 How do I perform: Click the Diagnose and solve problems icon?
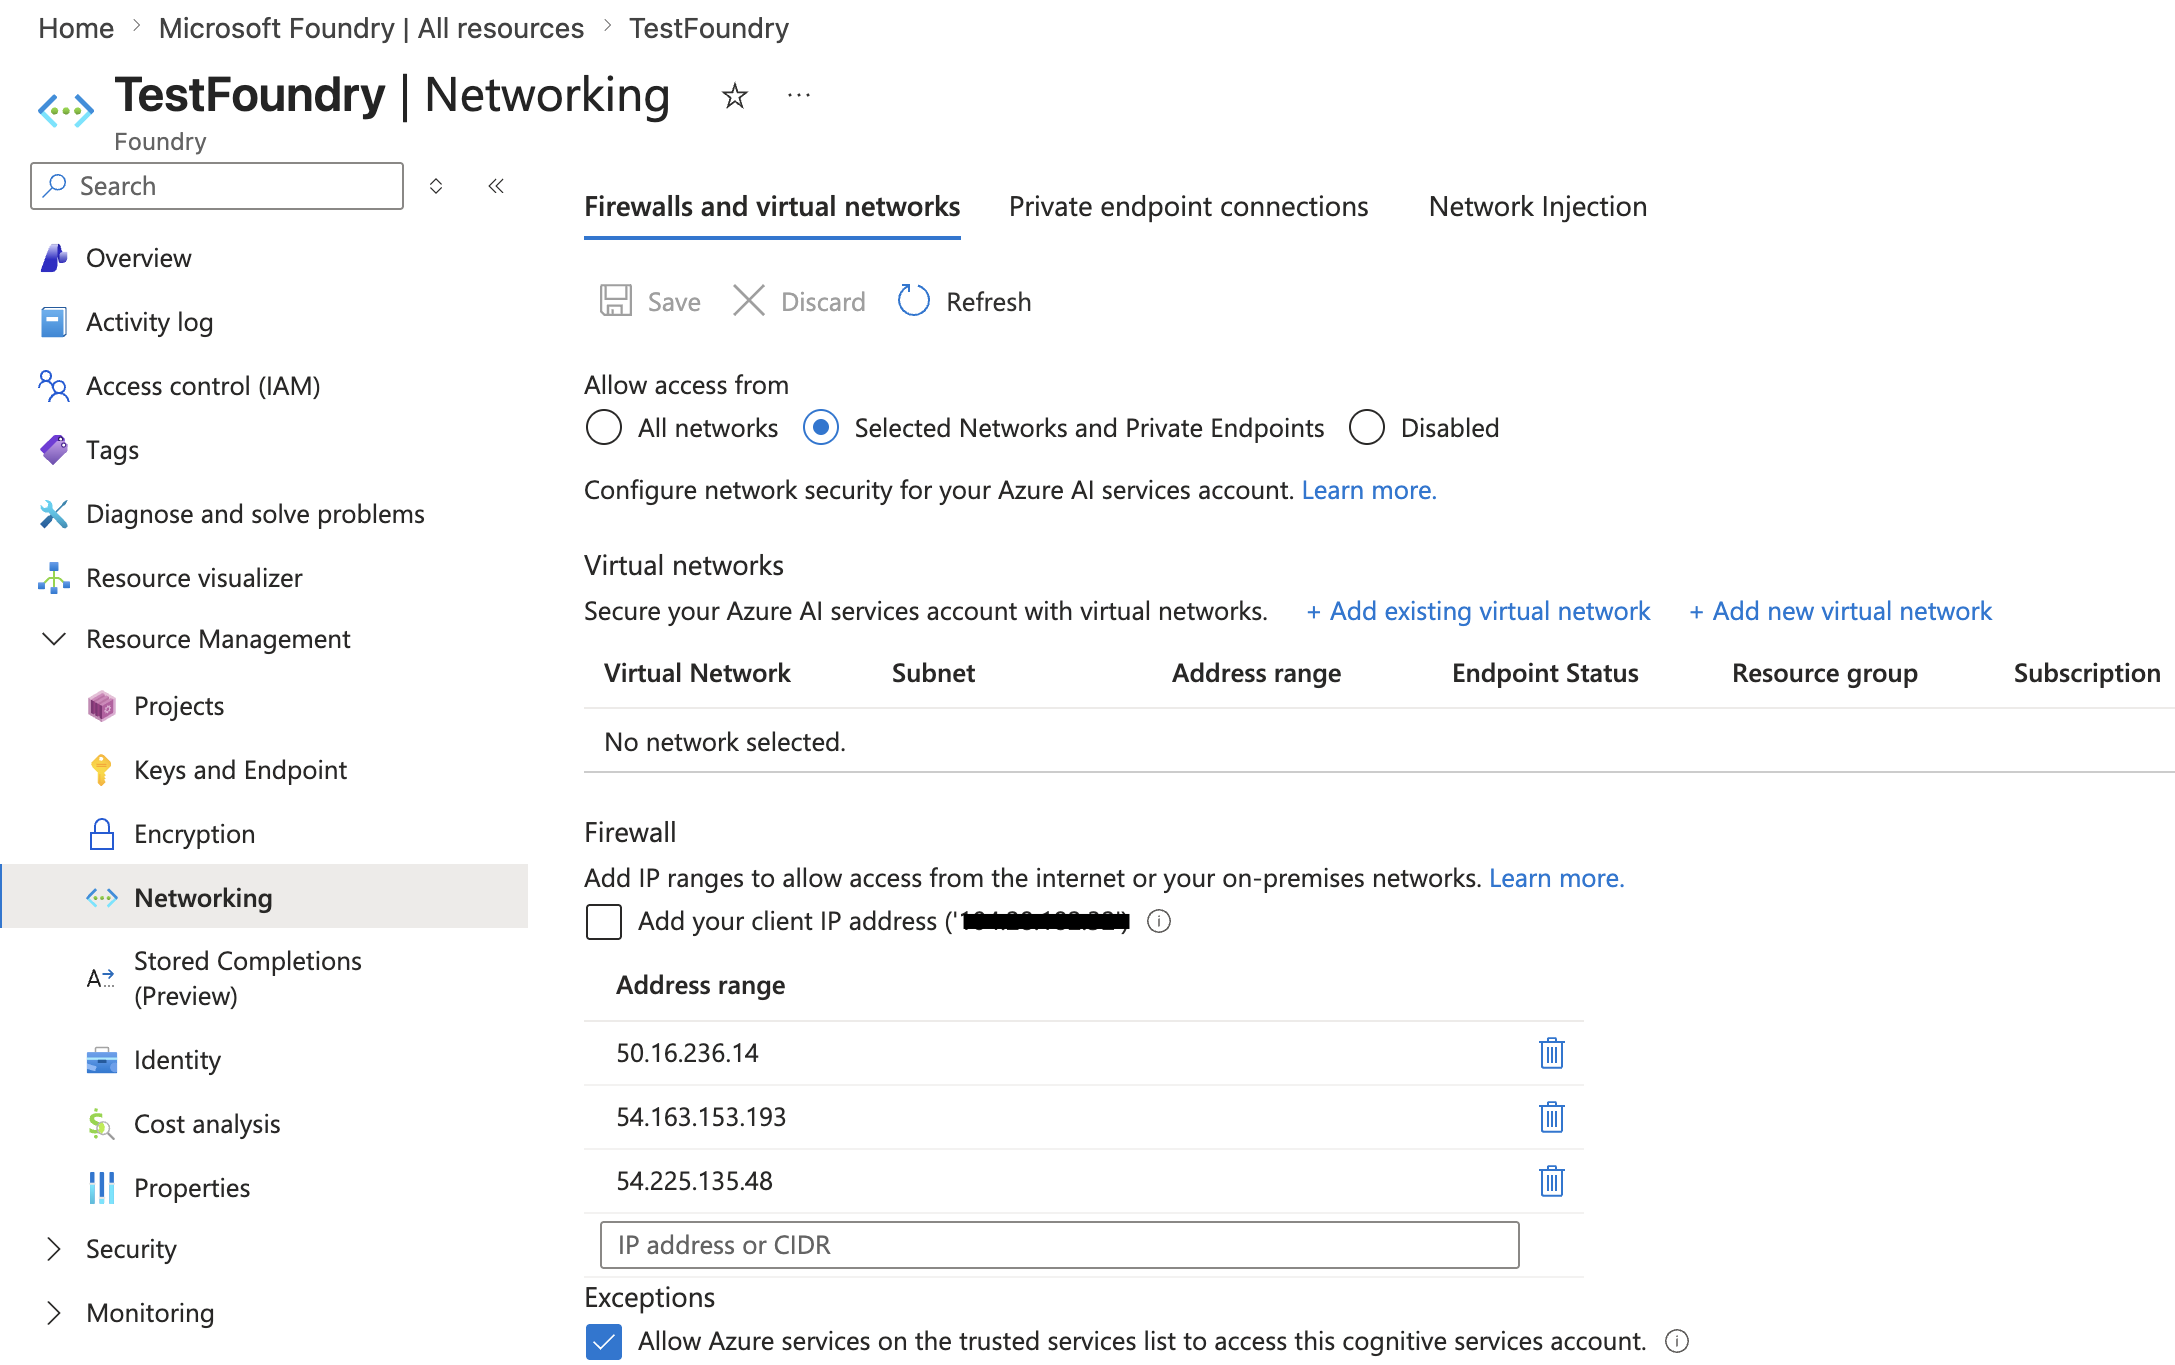[54, 514]
